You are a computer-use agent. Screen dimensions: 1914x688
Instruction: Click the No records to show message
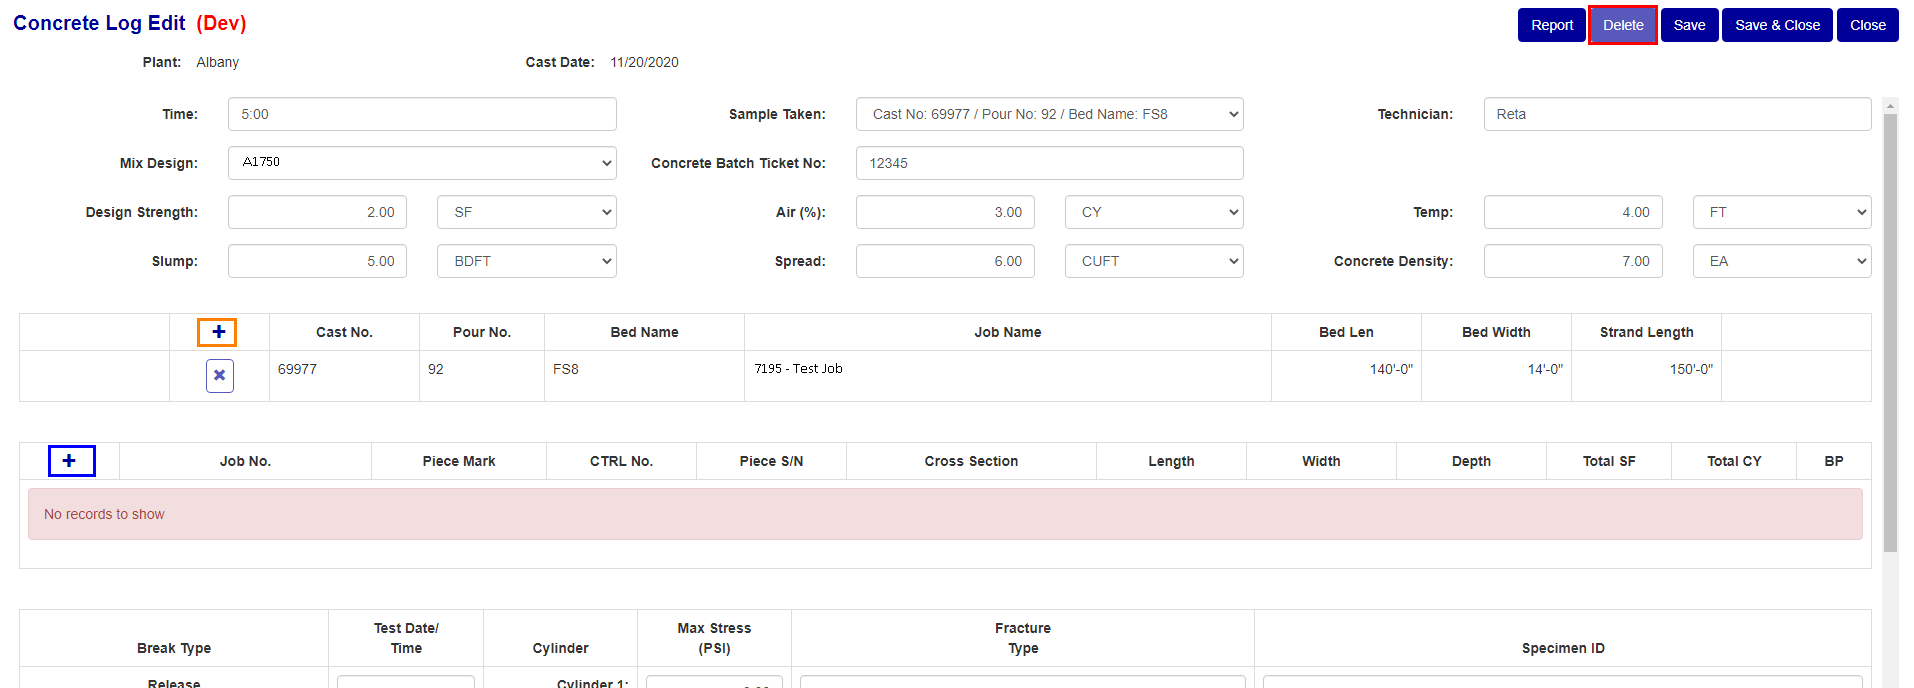945,514
